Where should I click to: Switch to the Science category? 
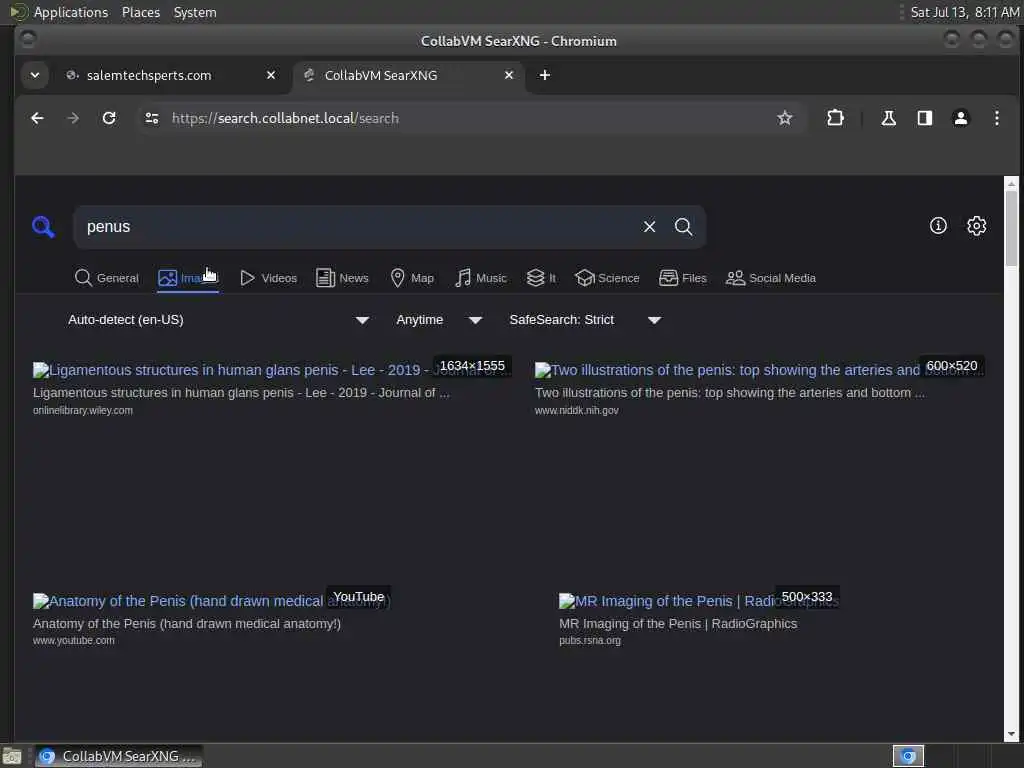point(607,278)
